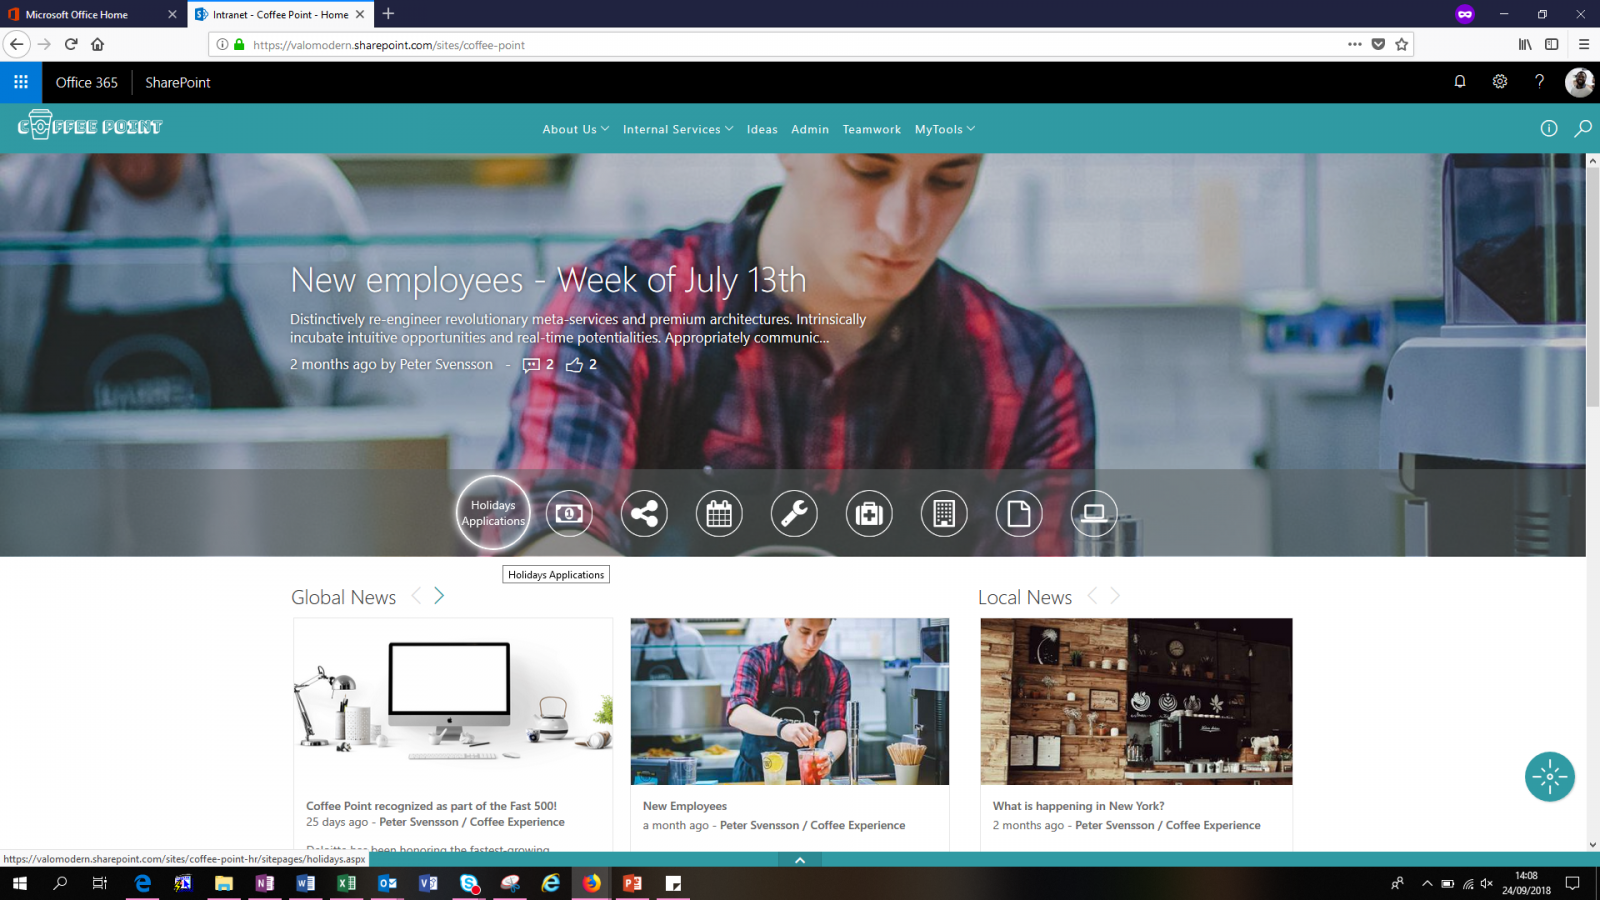Bookmark this page with the star icon

click(1401, 44)
